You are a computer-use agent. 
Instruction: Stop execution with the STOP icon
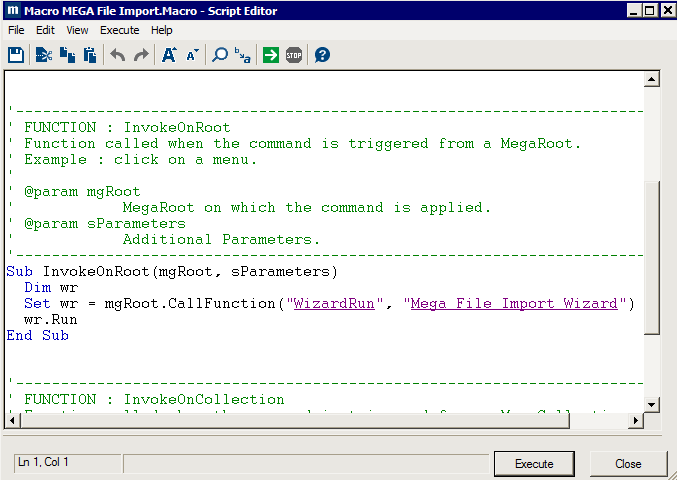coord(294,55)
